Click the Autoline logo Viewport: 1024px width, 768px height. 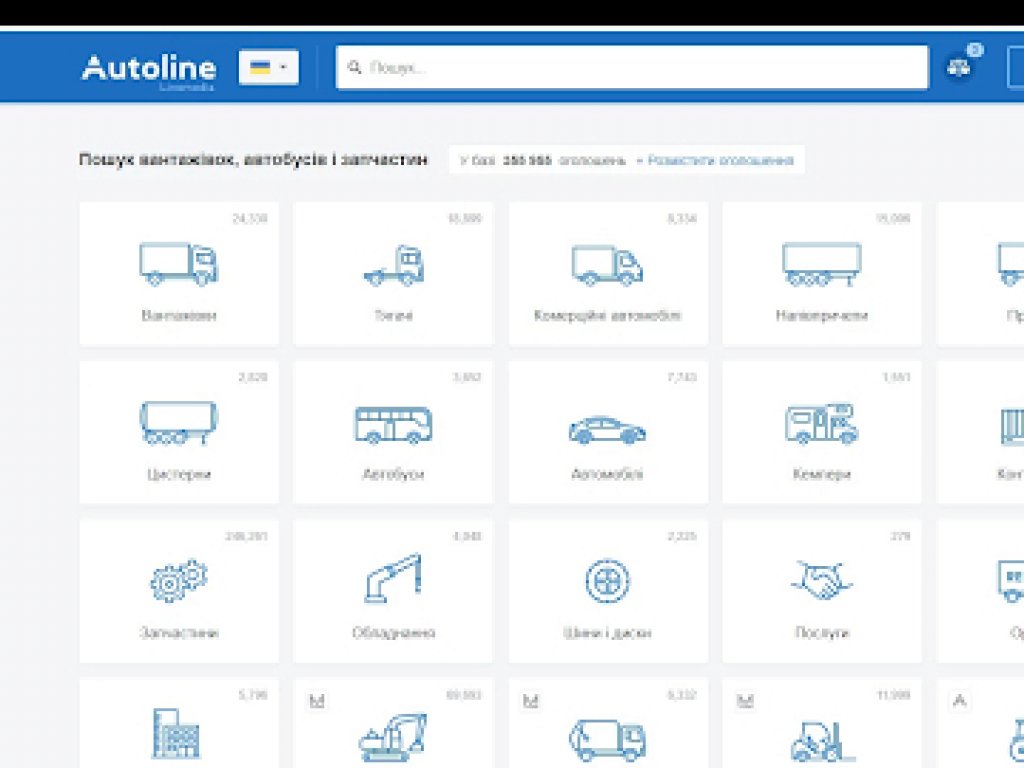click(x=148, y=69)
